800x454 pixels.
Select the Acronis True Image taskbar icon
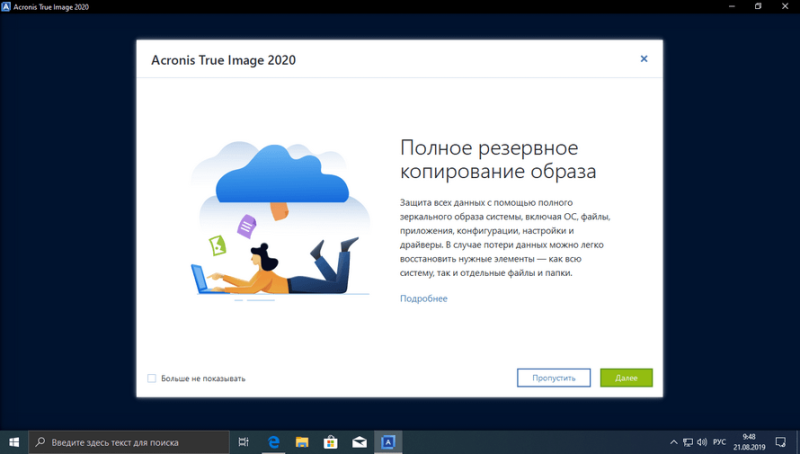coord(388,442)
